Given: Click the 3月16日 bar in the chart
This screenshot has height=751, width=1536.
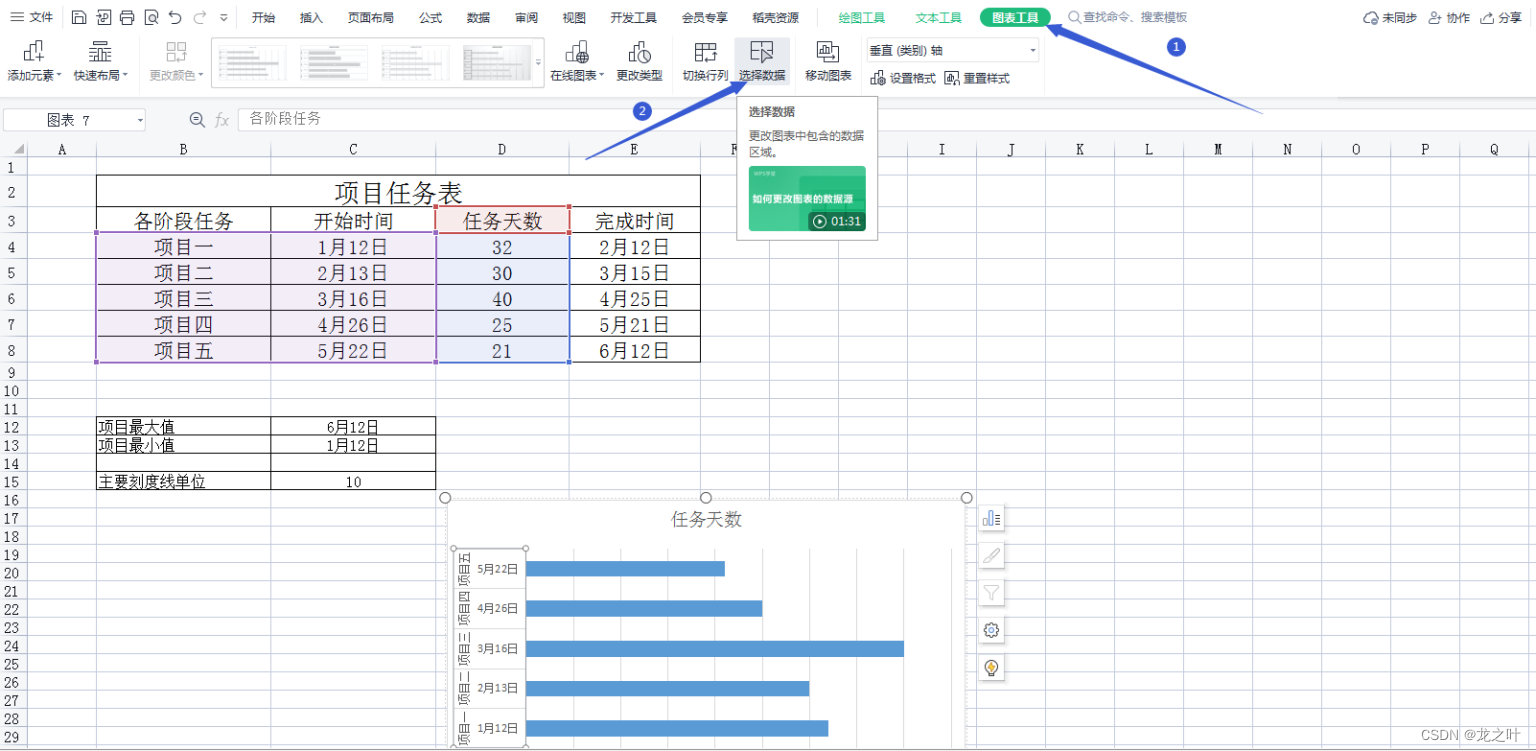Looking at the screenshot, I should (714, 648).
